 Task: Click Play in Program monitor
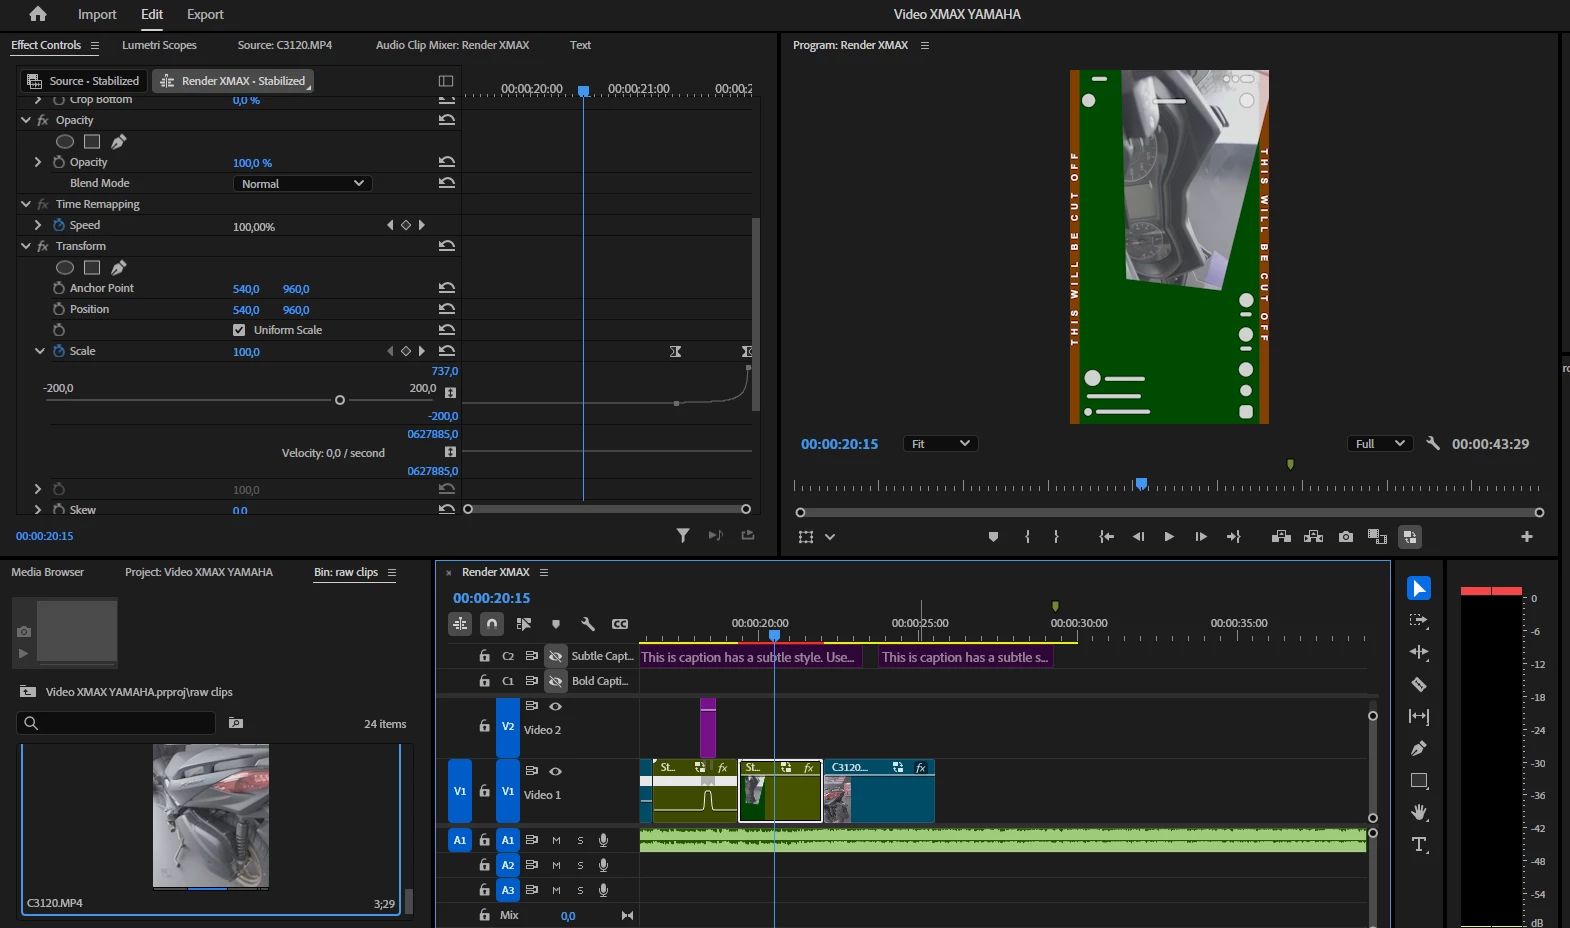(x=1169, y=537)
